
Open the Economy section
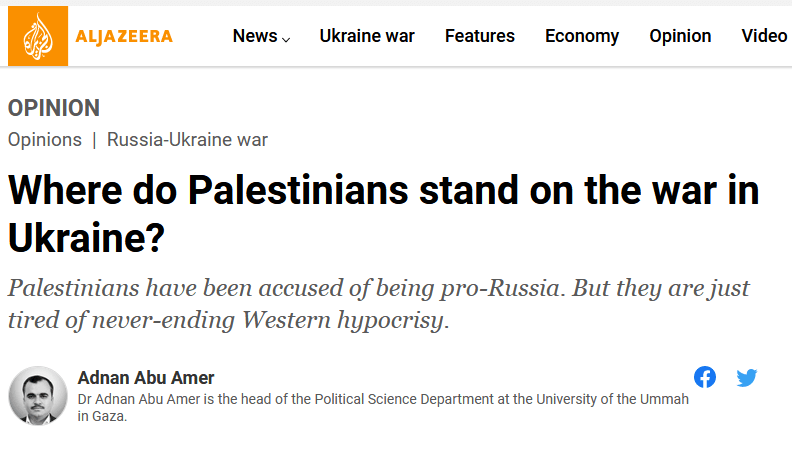coord(582,36)
